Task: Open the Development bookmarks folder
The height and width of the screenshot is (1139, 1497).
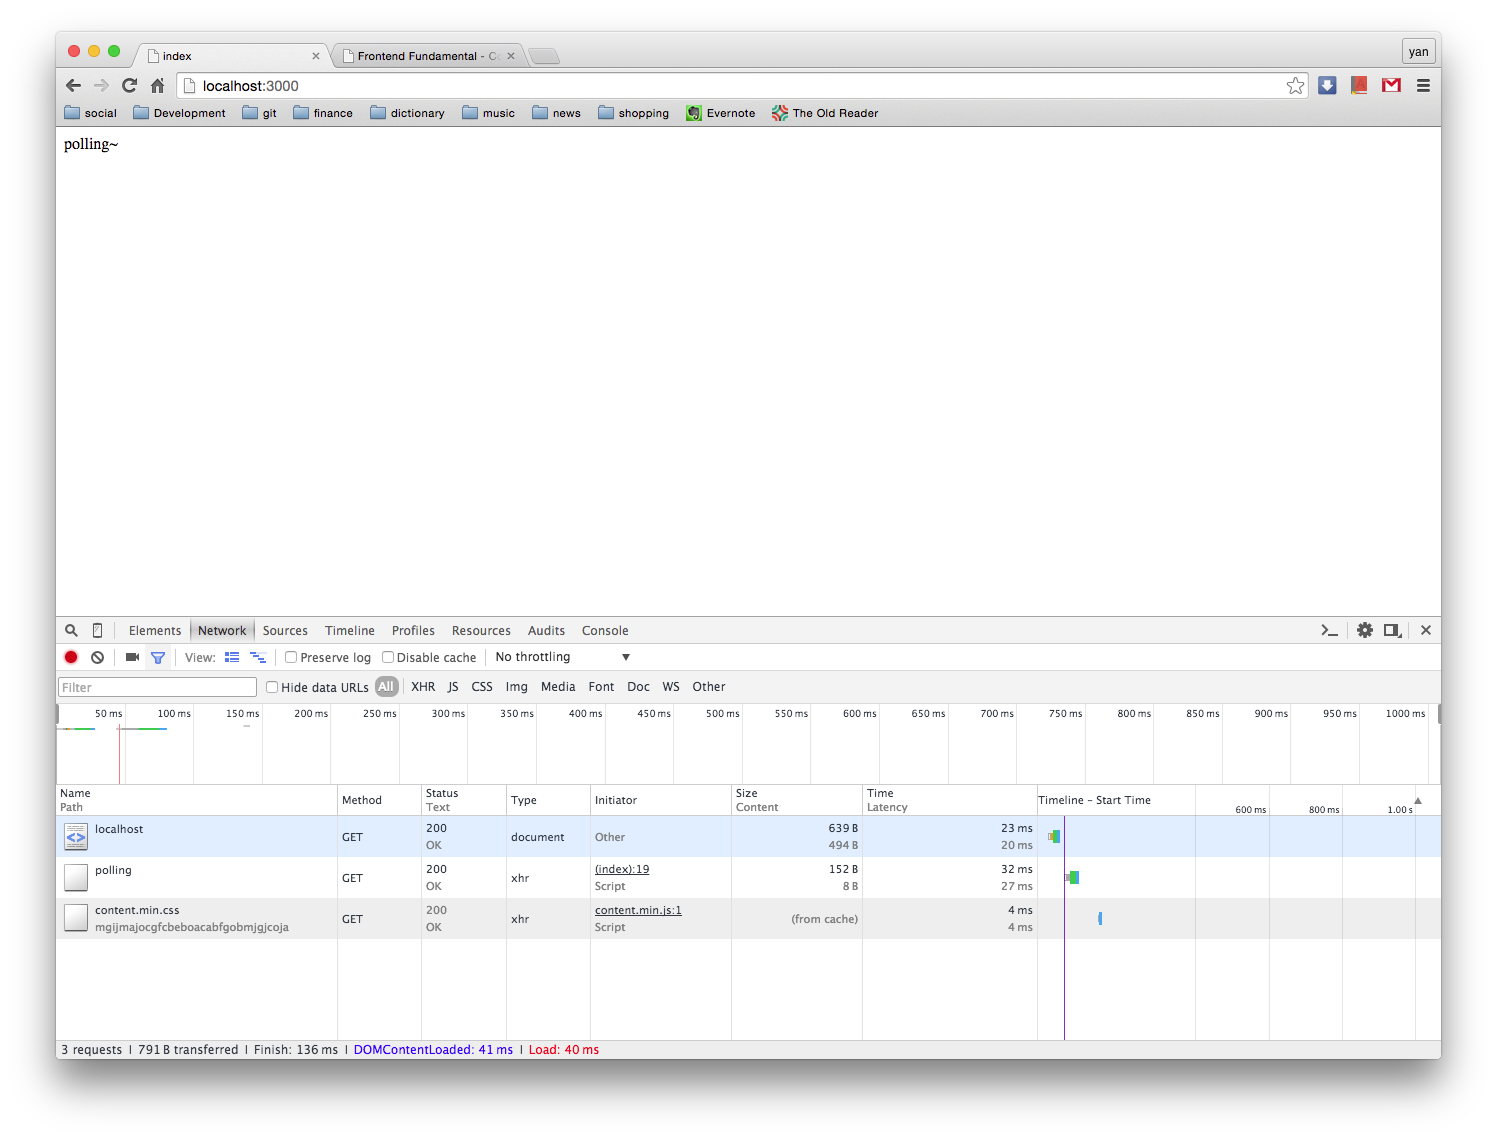Action: (180, 113)
